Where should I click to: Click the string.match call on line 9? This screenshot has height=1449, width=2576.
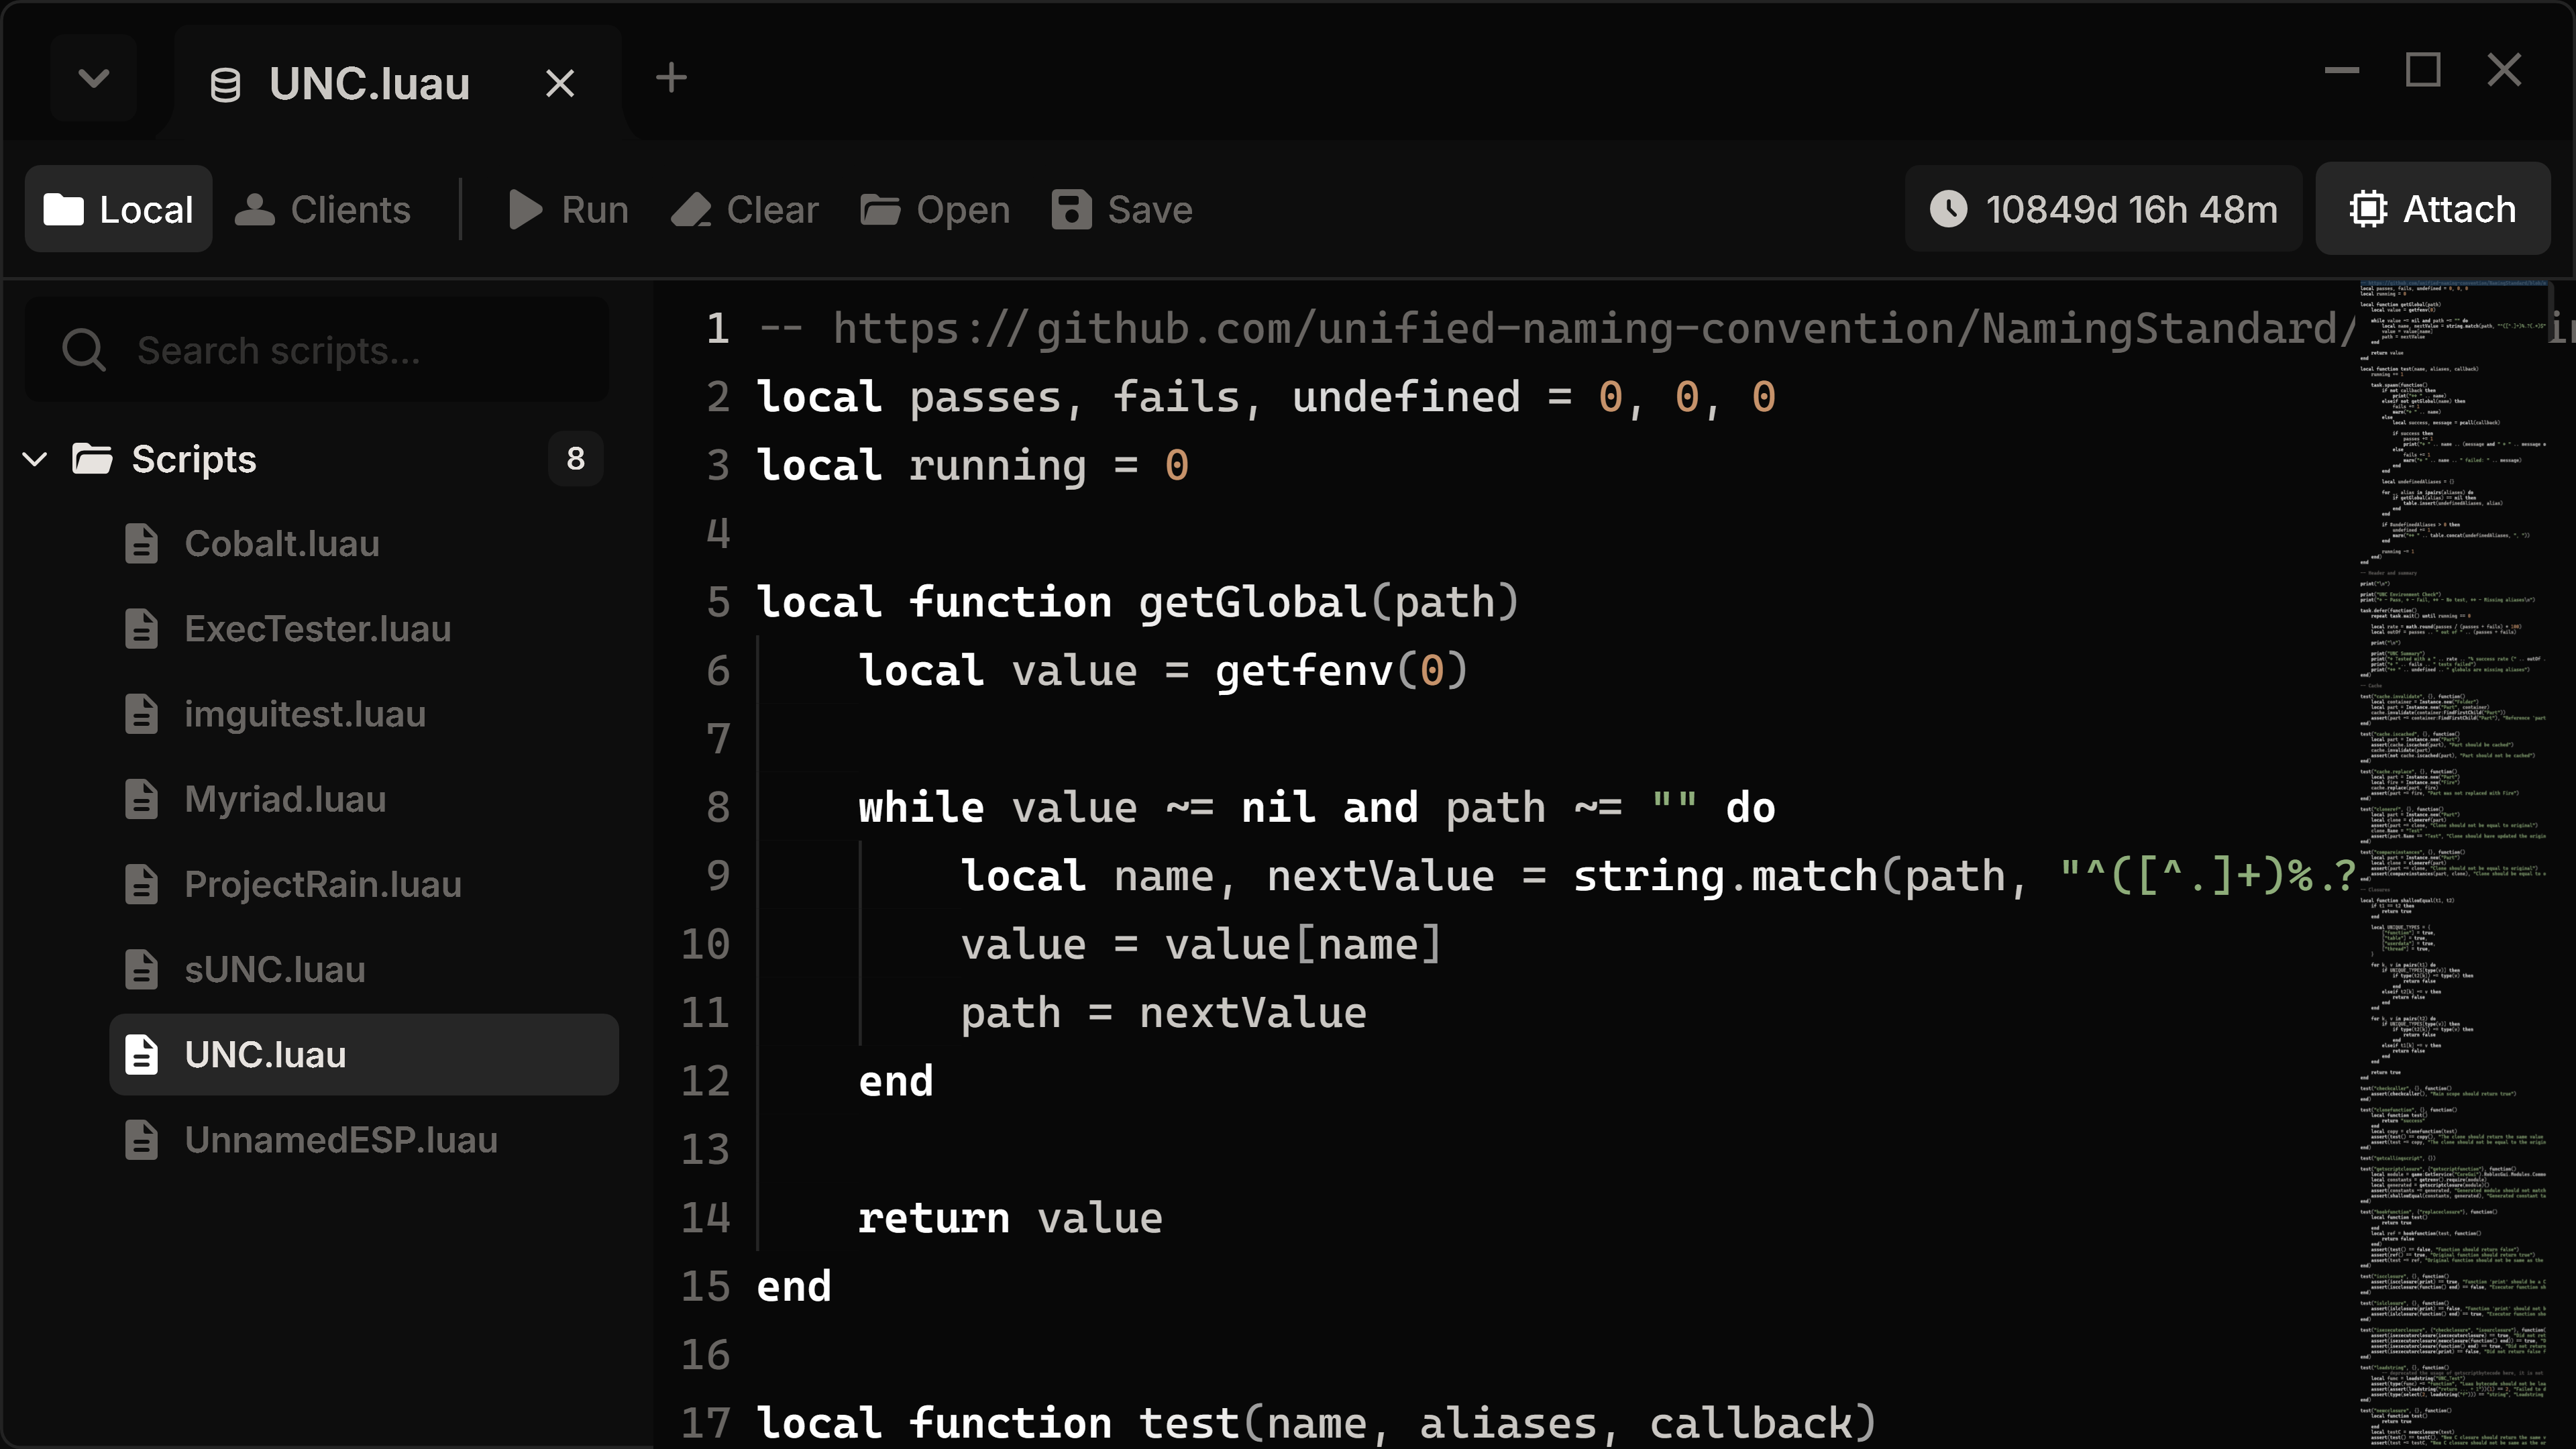pos(1725,876)
